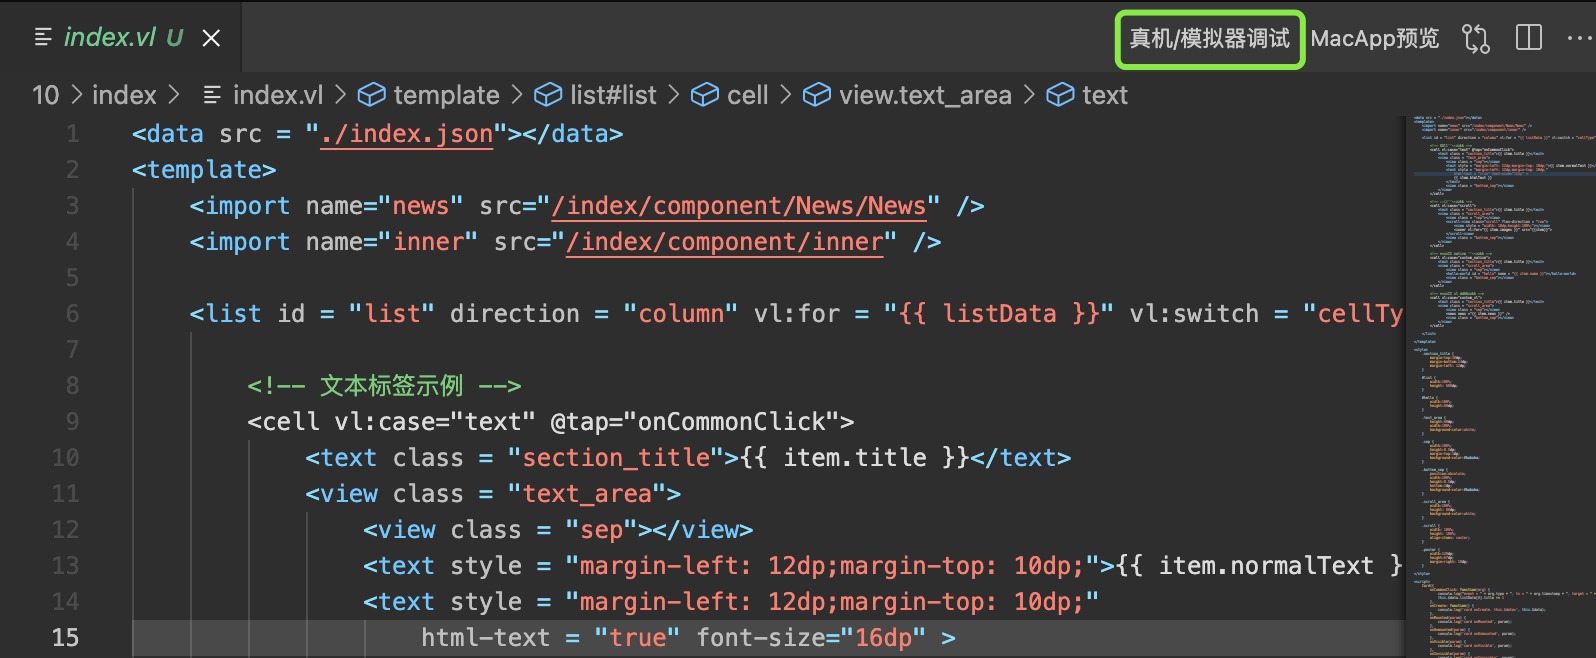Click line number 15 in the gutter
The image size is (1596, 658).
pos(65,637)
